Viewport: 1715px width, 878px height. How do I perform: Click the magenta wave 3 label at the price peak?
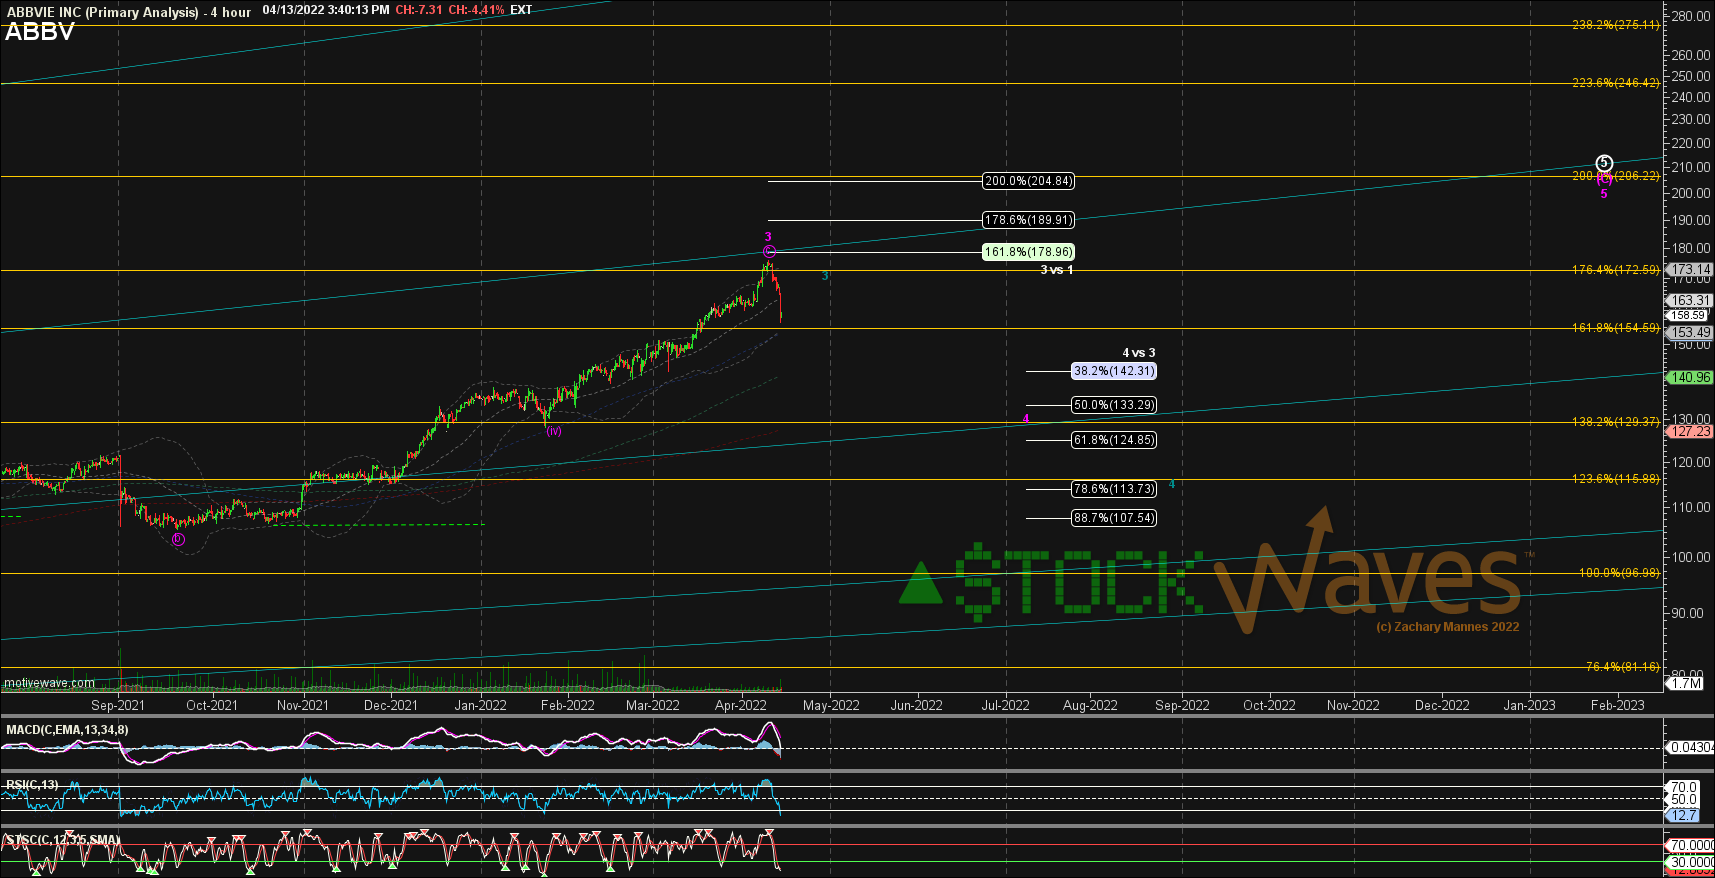768,237
